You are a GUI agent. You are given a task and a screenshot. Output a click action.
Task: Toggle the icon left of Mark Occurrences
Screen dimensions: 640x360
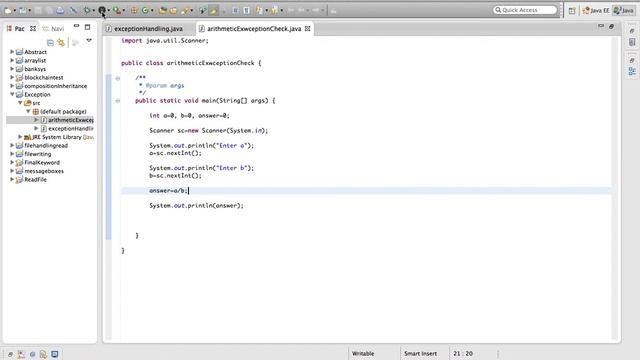202,10
